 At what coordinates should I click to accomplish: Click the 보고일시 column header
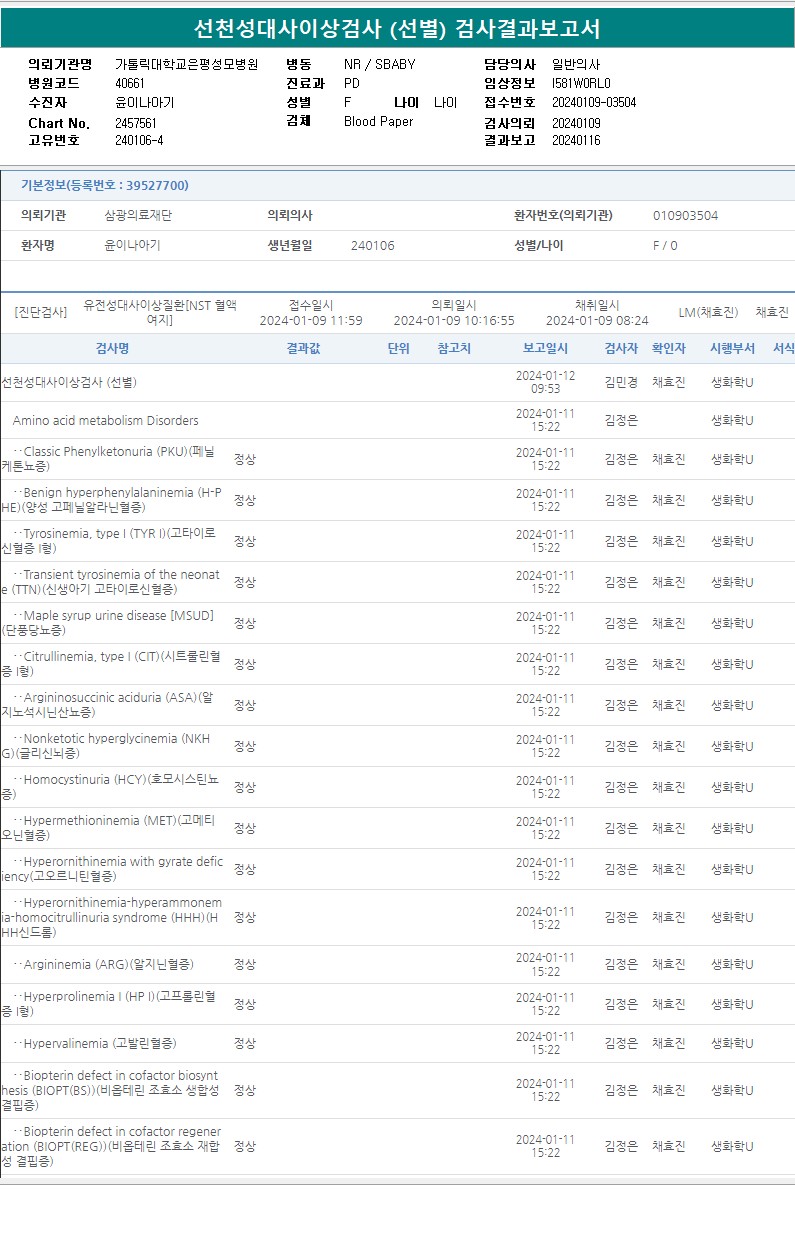pos(545,348)
